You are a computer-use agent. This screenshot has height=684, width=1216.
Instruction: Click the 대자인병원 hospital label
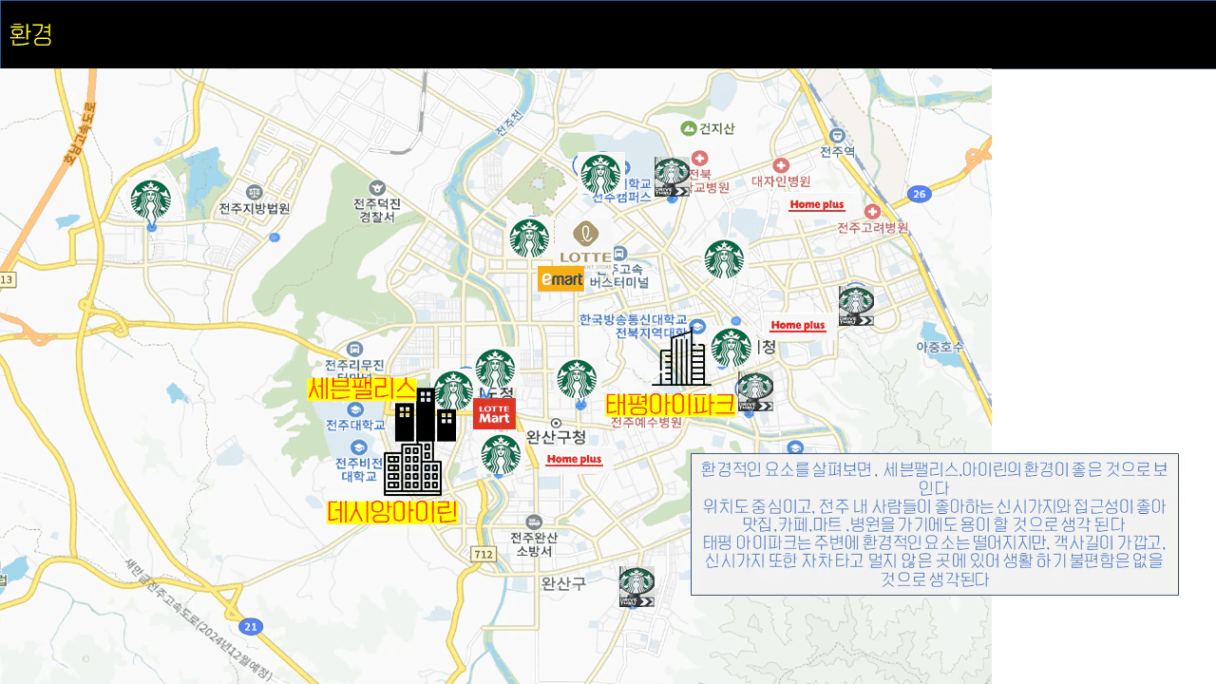[x=781, y=181]
